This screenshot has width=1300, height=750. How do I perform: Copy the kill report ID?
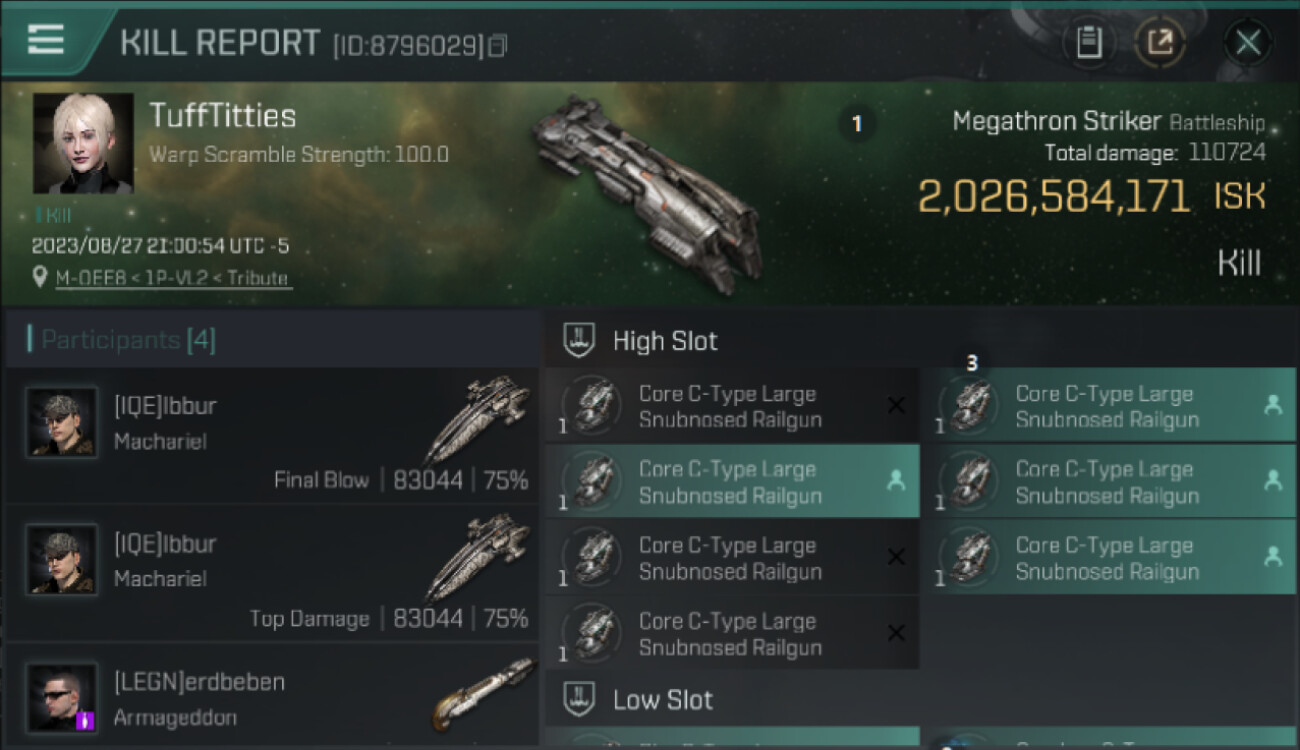pos(497,45)
